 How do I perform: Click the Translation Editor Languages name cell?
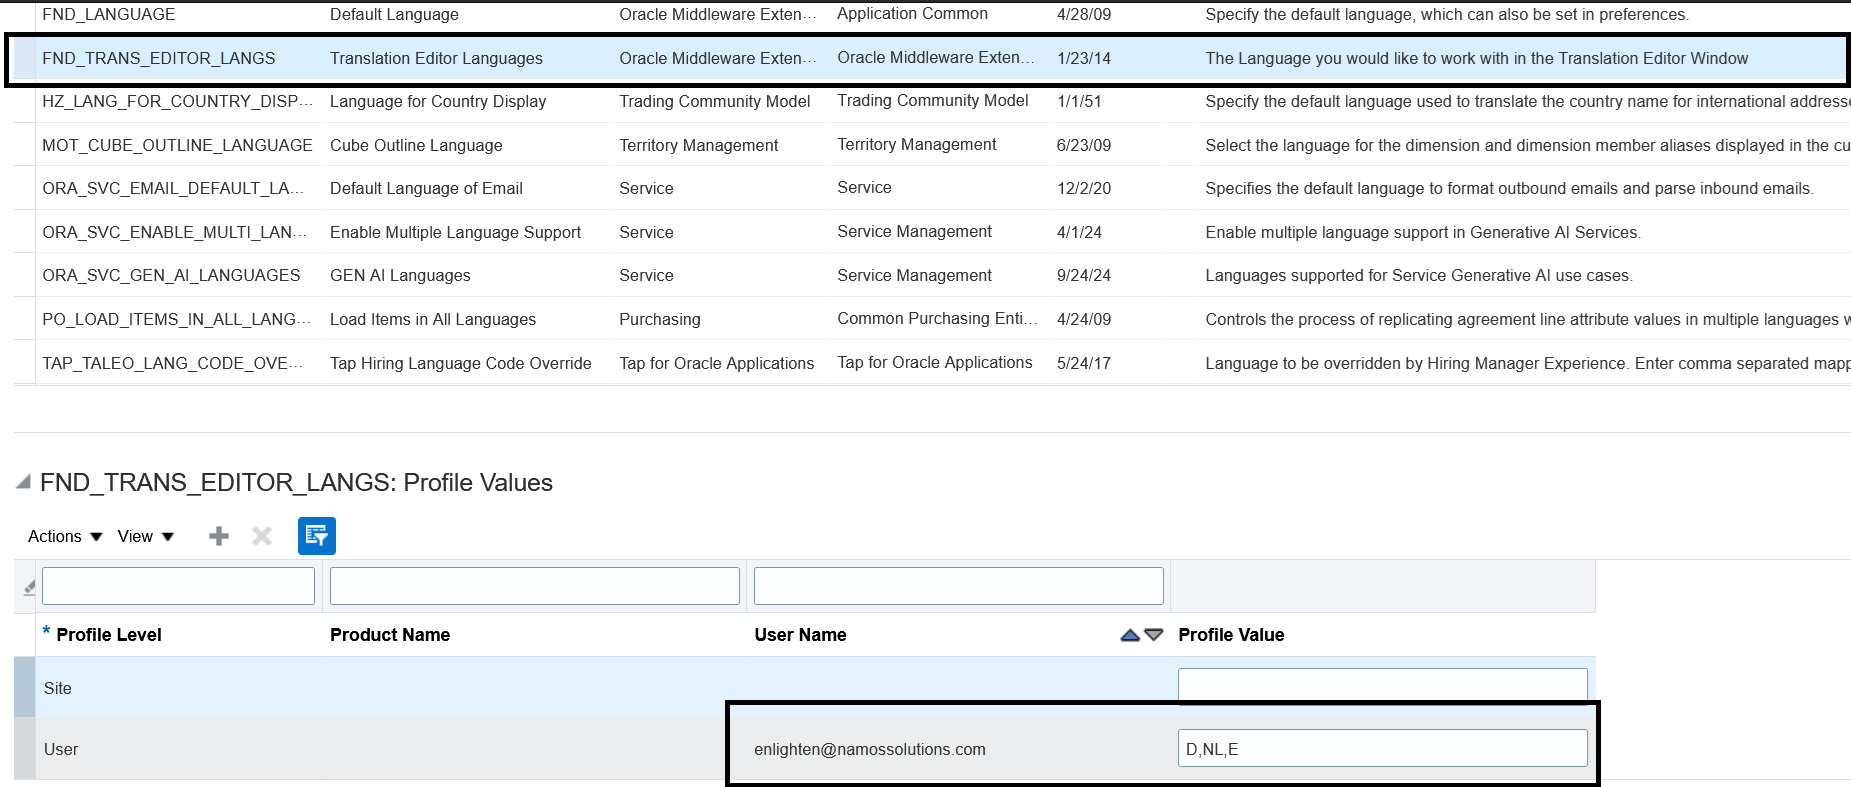[436, 58]
